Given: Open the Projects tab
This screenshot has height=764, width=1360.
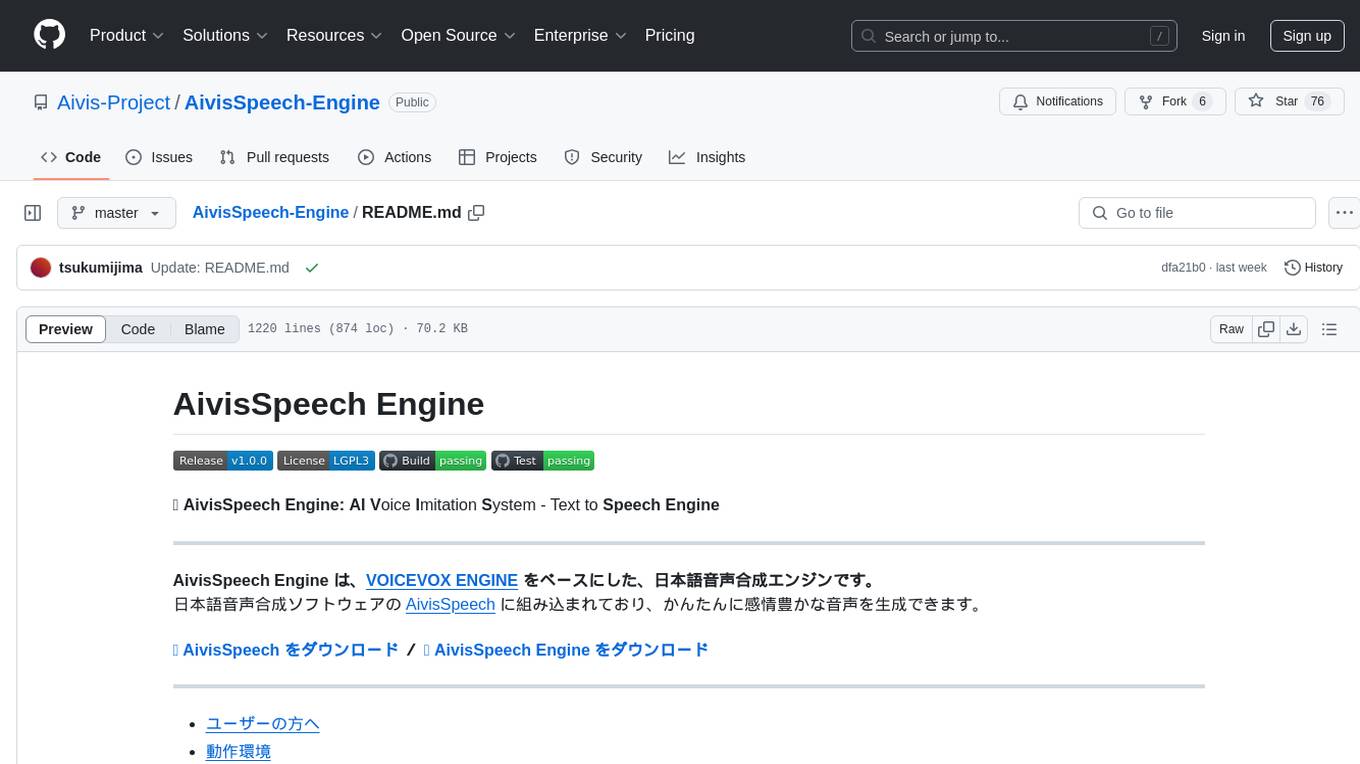Looking at the screenshot, I should (498, 157).
